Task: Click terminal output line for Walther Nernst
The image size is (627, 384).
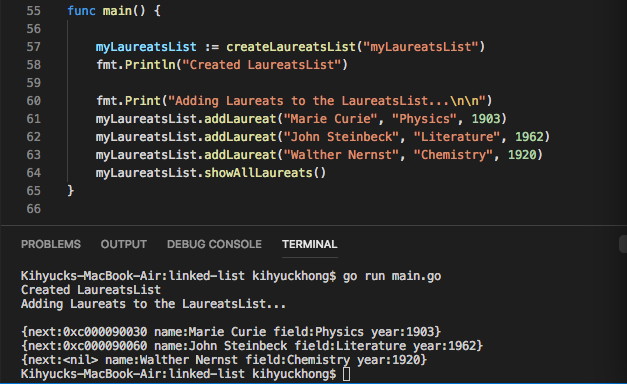Action: (x=224, y=360)
